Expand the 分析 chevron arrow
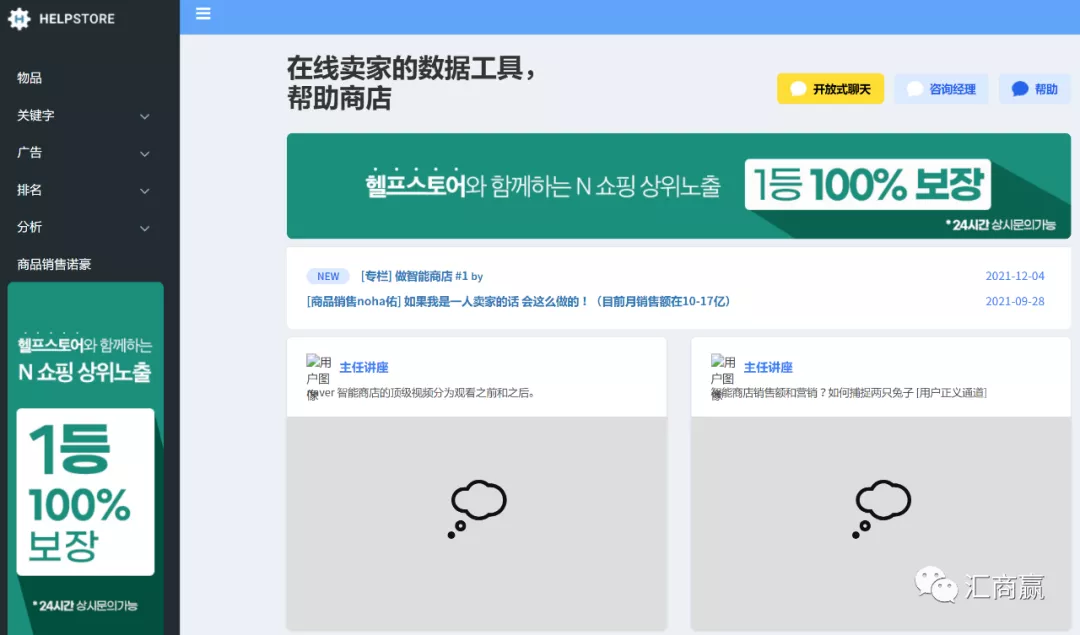Image resolution: width=1080 pixels, height=635 pixels. (145, 228)
